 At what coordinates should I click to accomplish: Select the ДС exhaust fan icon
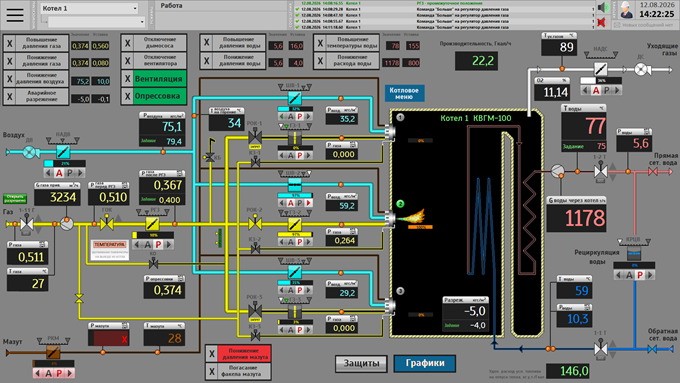(642, 69)
